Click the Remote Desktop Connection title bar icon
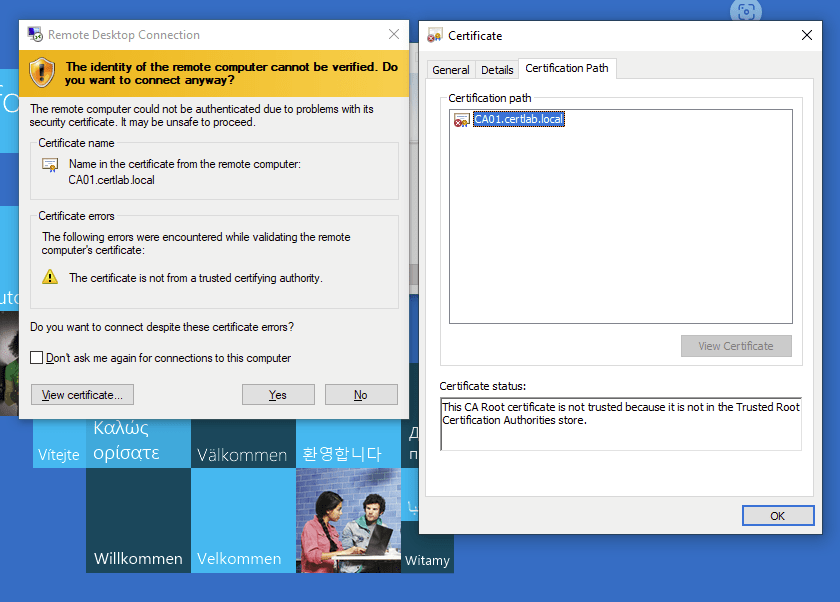Viewport: 840px width, 602px height. 34,35
